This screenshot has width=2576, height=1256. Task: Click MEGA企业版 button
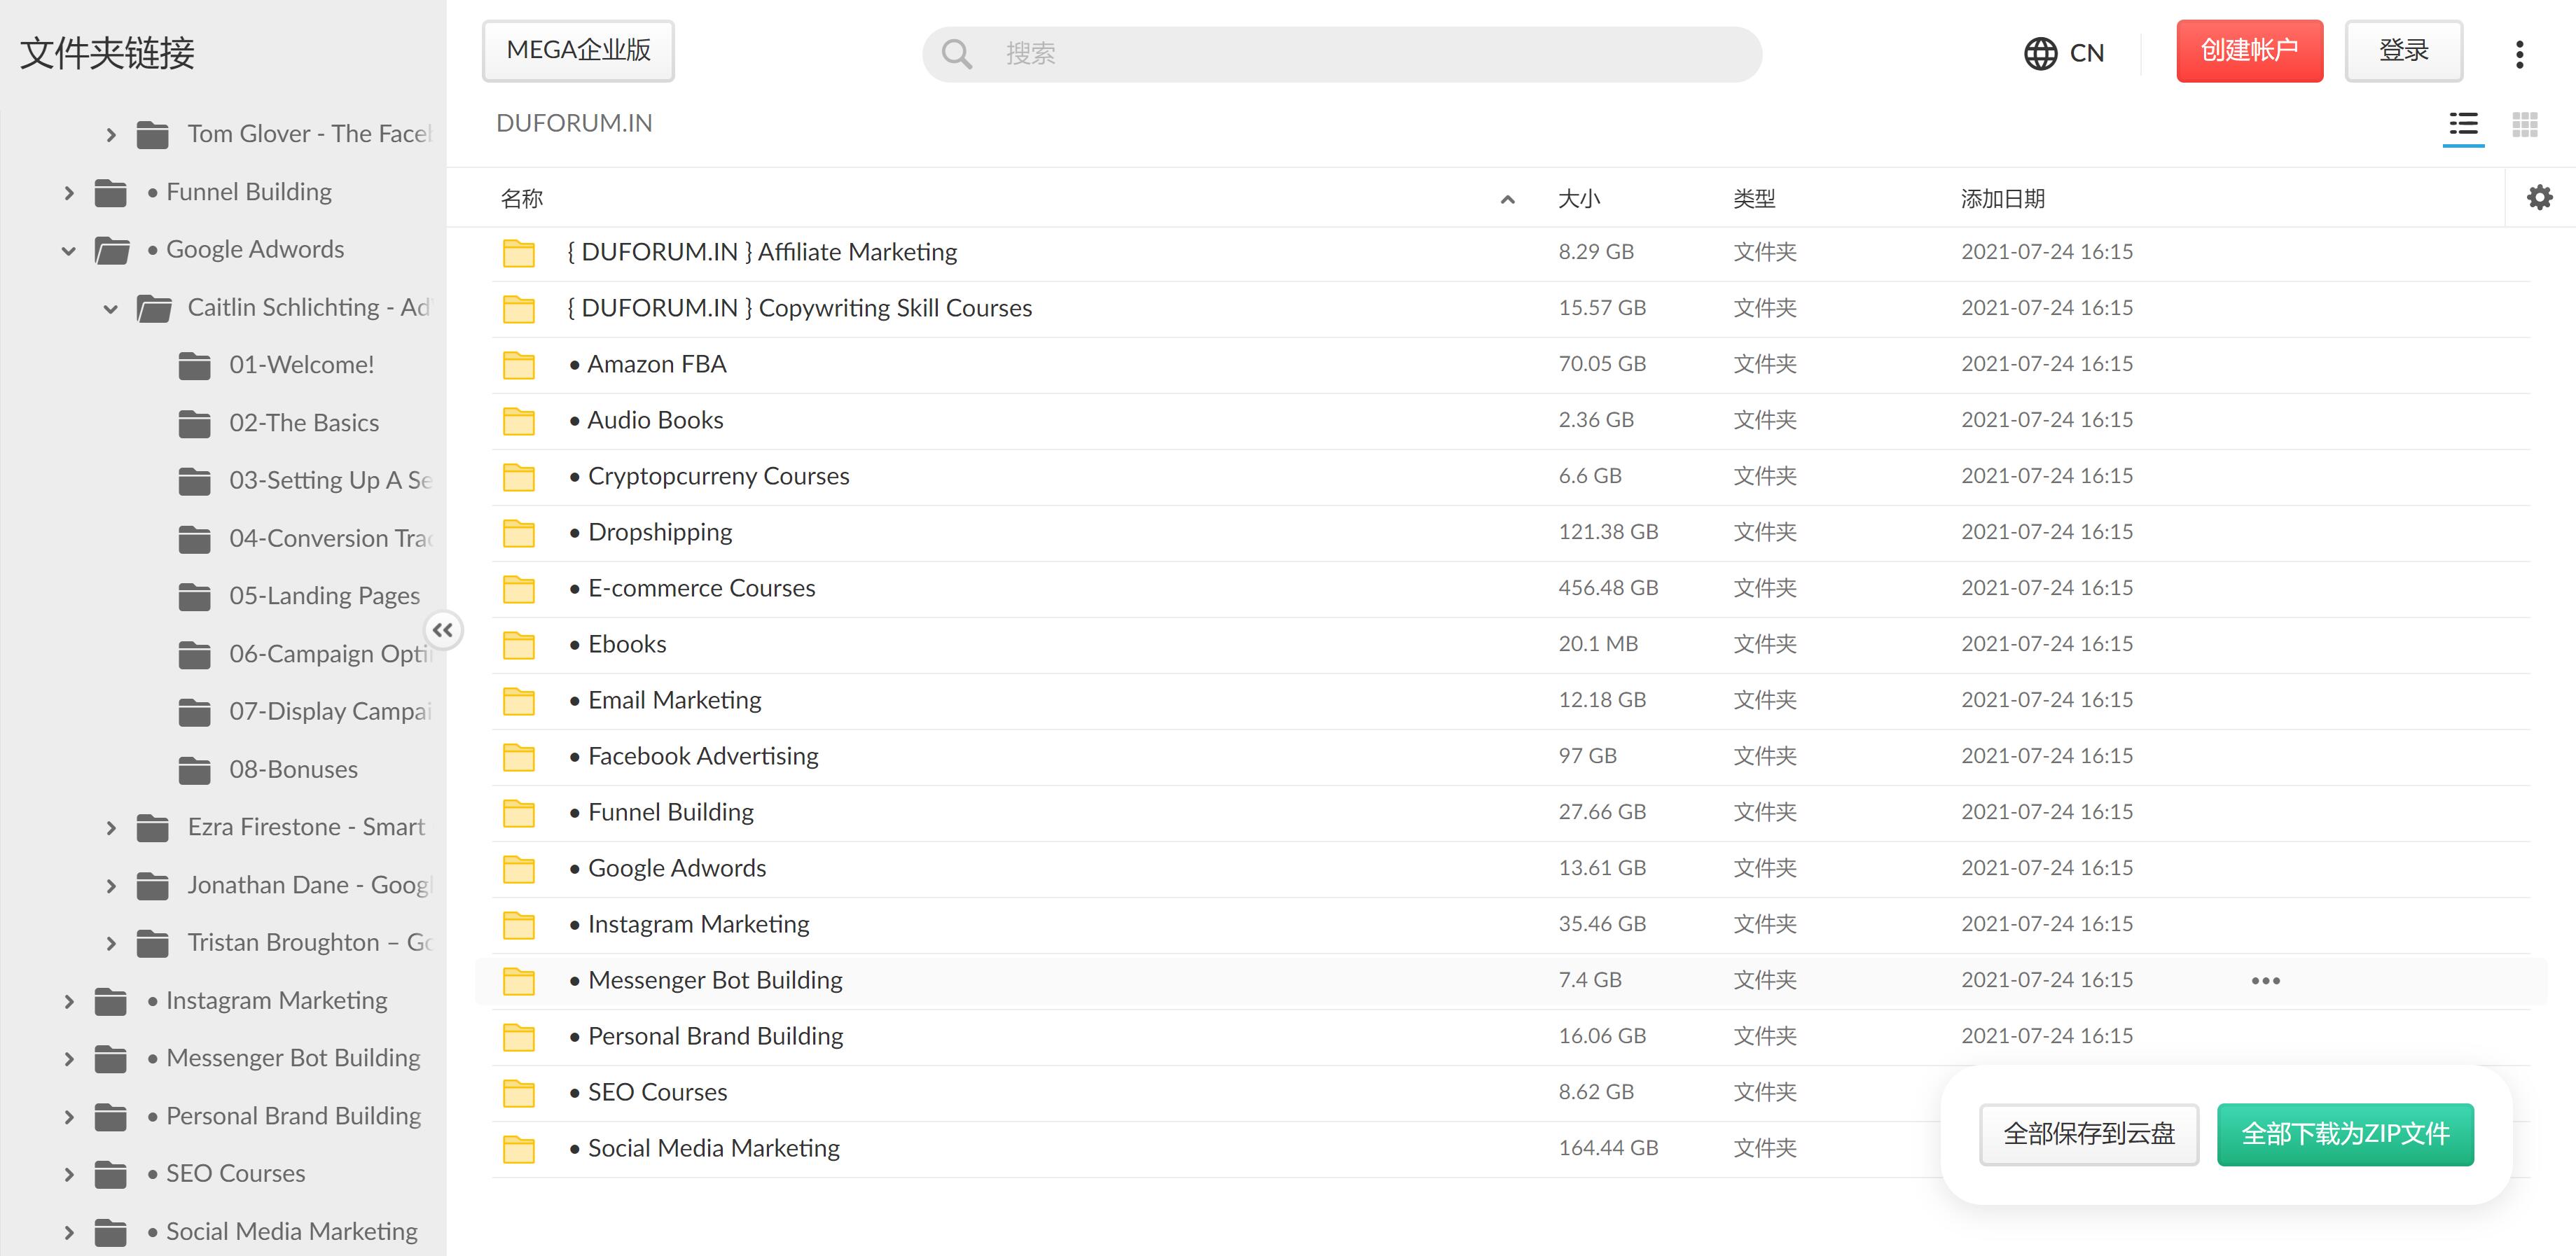click(578, 50)
